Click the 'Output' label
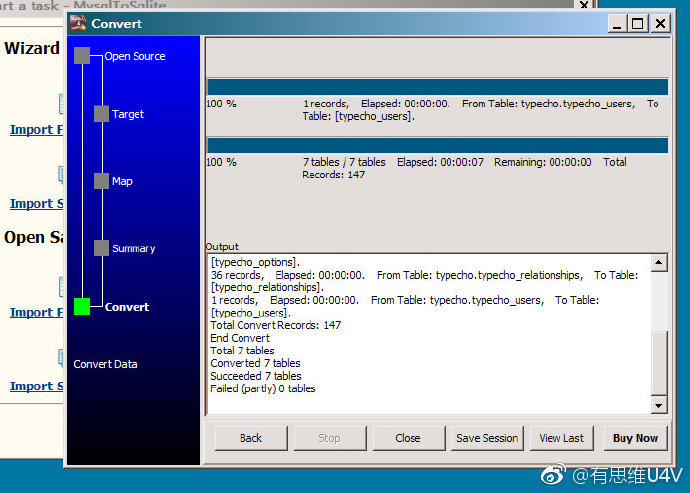Image resolution: width=690 pixels, height=493 pixels. pos(222,246)
